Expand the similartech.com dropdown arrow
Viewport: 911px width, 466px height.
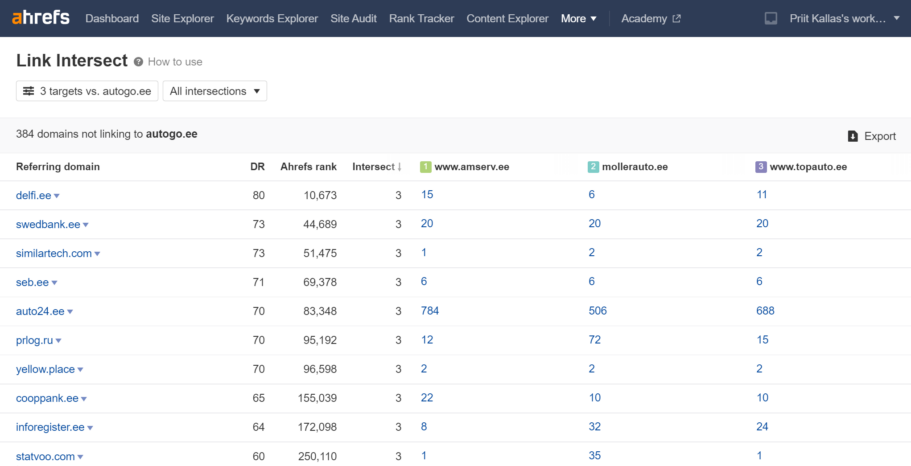pos(97,254)
